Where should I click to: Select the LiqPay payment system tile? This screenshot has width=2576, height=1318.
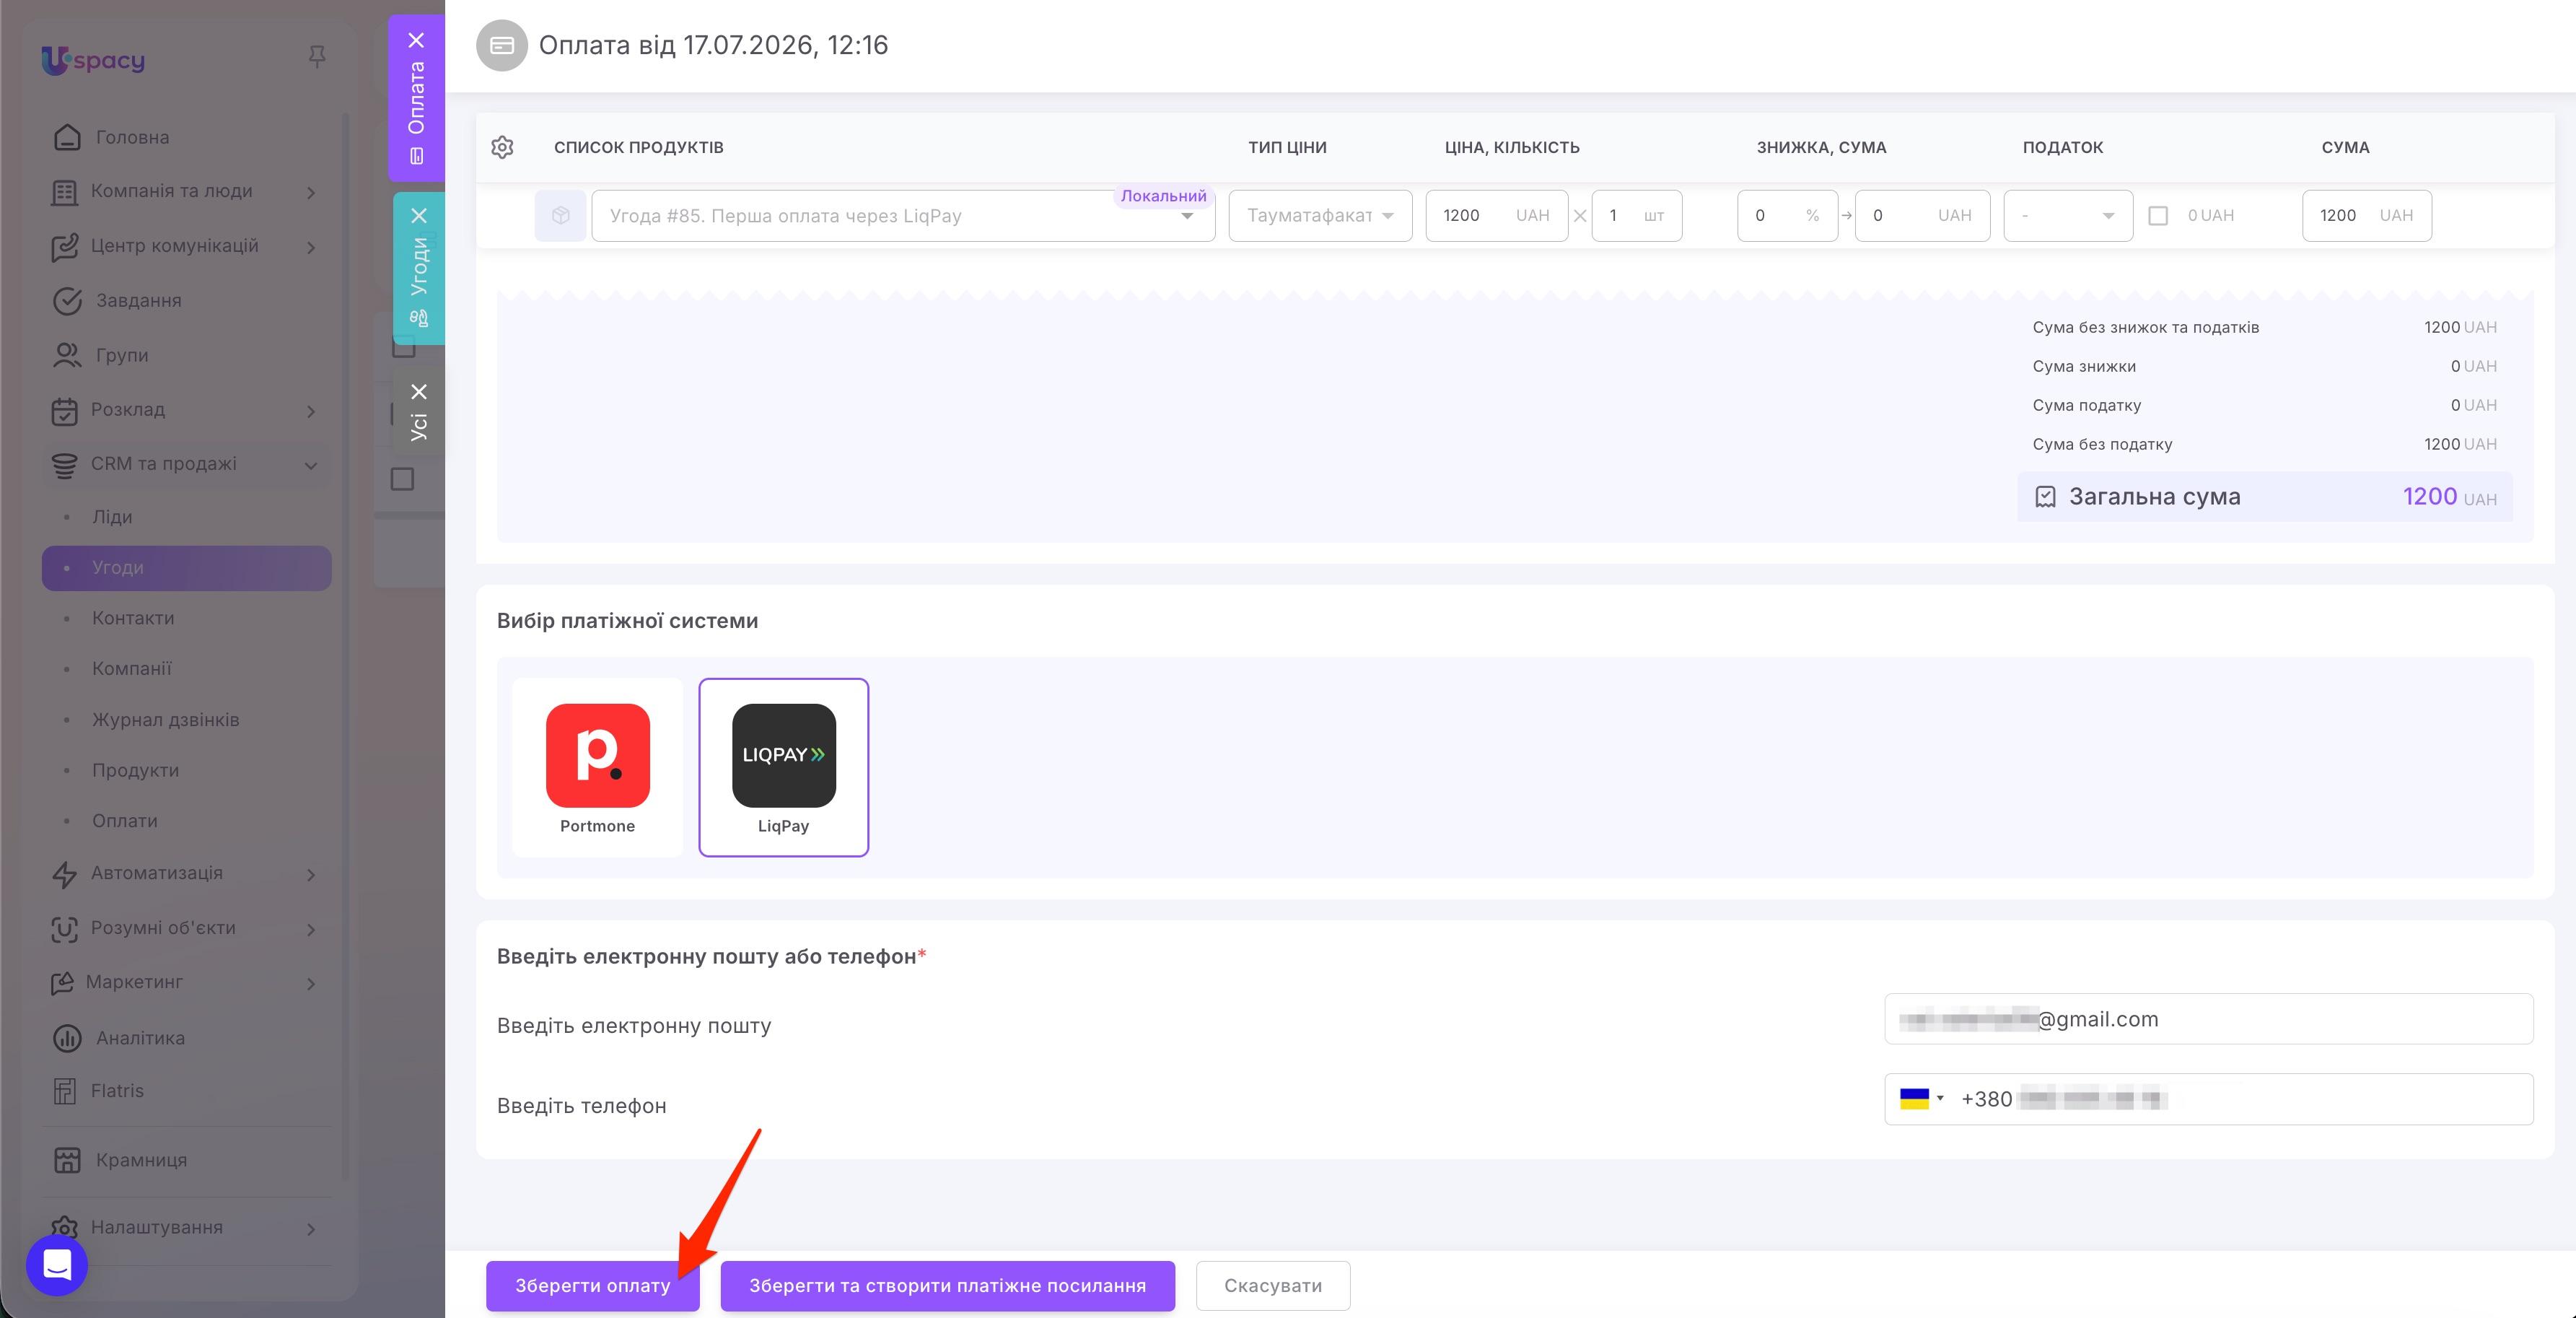pyautogui.click(x=783, y=767)
